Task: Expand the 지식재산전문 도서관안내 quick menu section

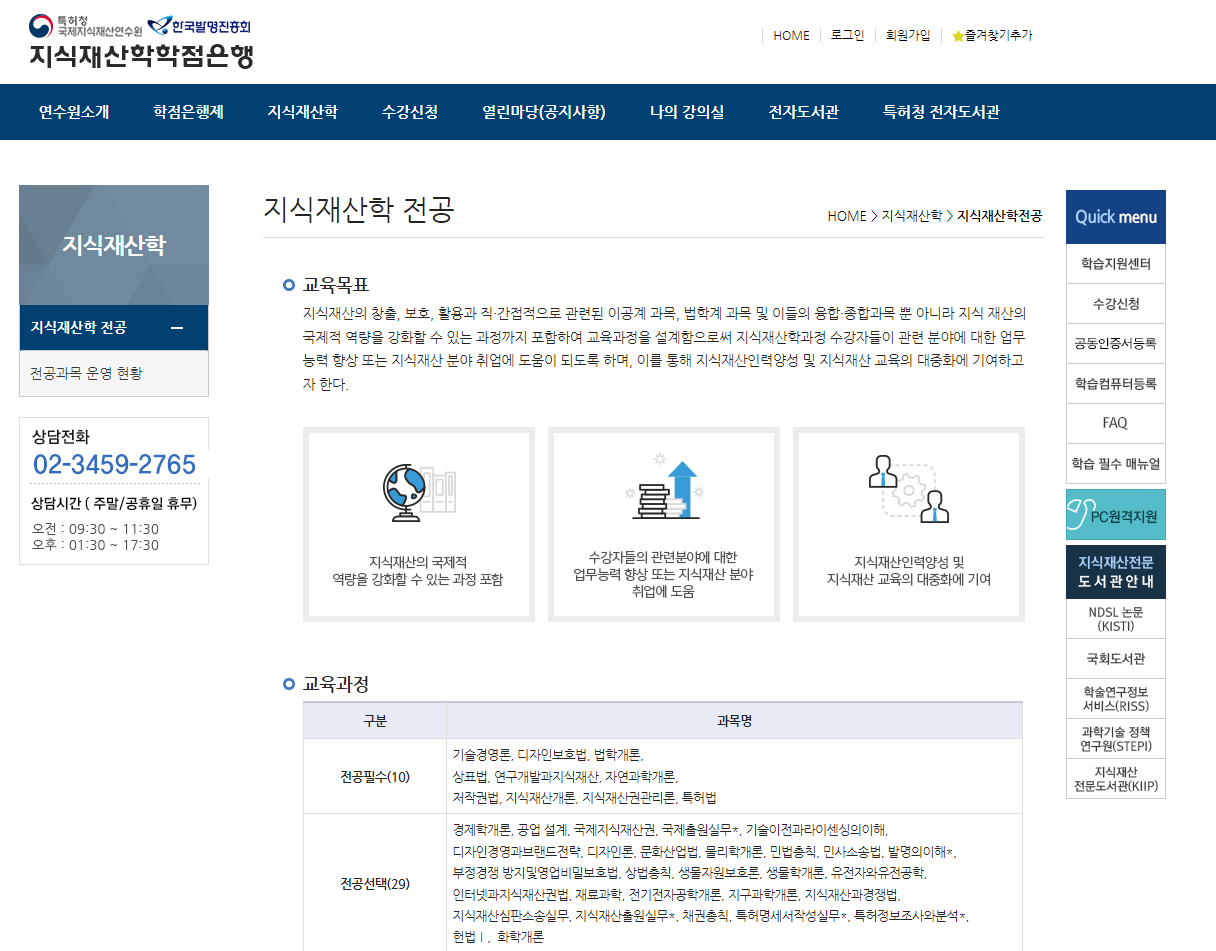Action: coord(1115,573)
